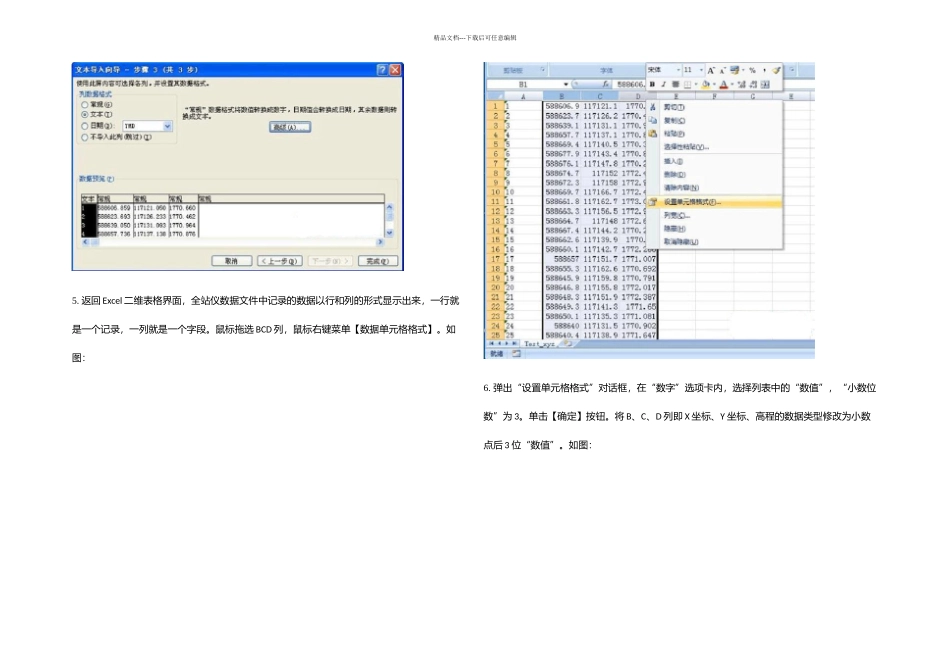
Task: Expand the Name Box dropdown arrow beside B1
Action: pyautogui.click(x=566, y=85)
